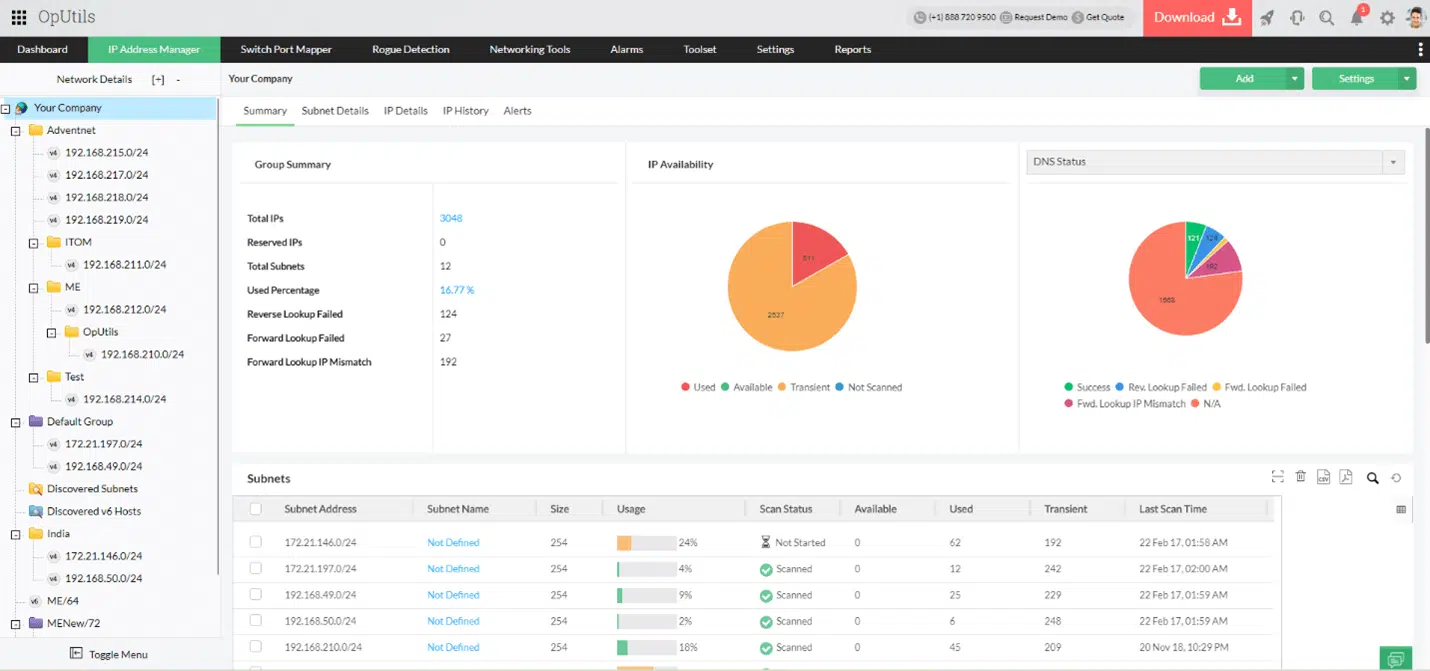Select tree subnet 192.168.215.0/24

(x=106, y=153)
